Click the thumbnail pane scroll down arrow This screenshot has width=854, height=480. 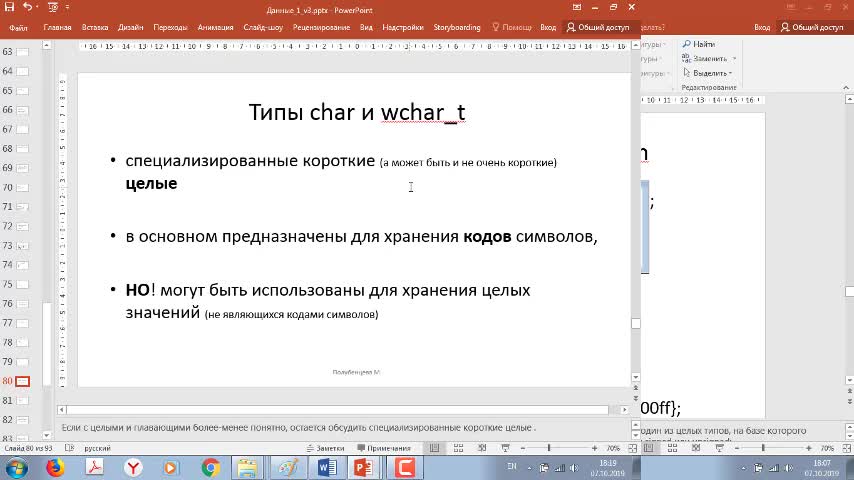47,435
